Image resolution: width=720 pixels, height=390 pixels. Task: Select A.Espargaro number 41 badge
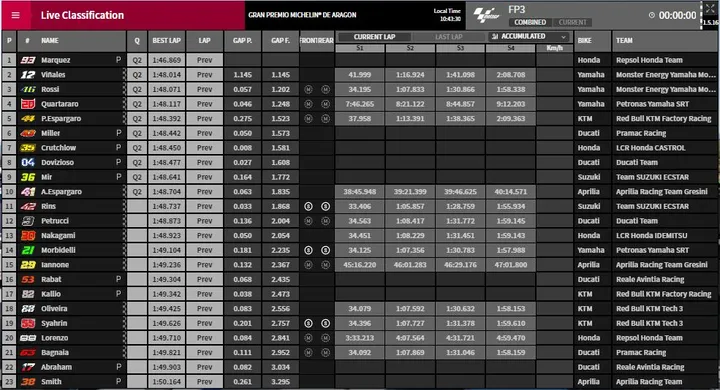click(x=28, y=192)
